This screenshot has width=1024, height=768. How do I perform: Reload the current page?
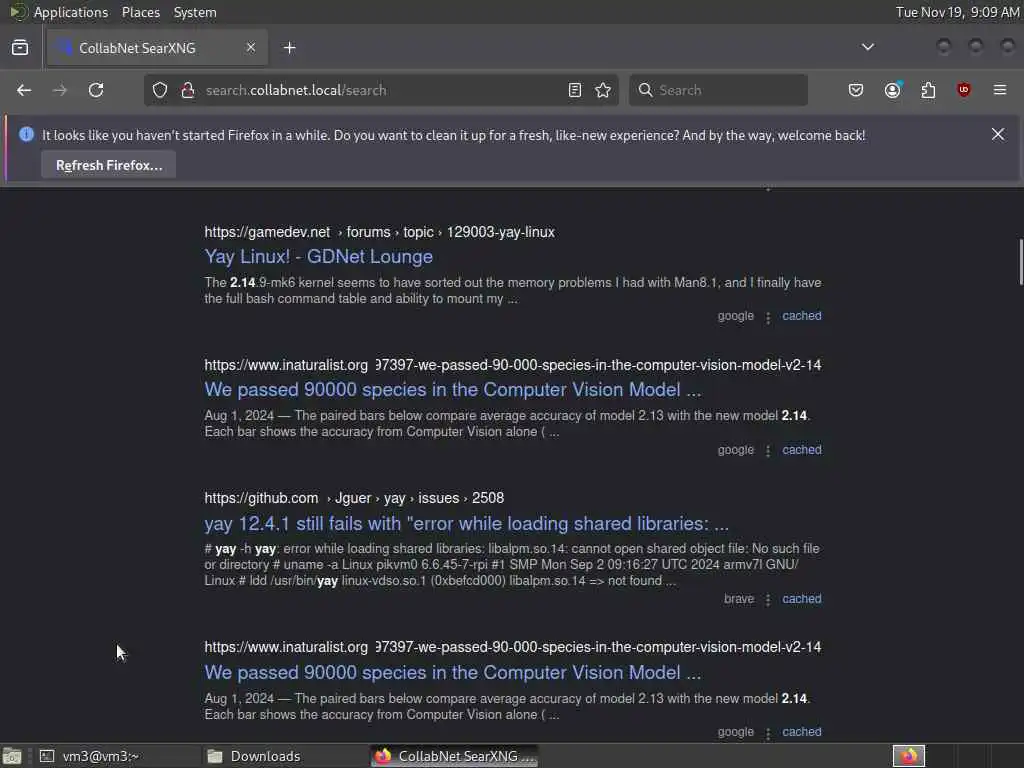click(x=96, y=90)
